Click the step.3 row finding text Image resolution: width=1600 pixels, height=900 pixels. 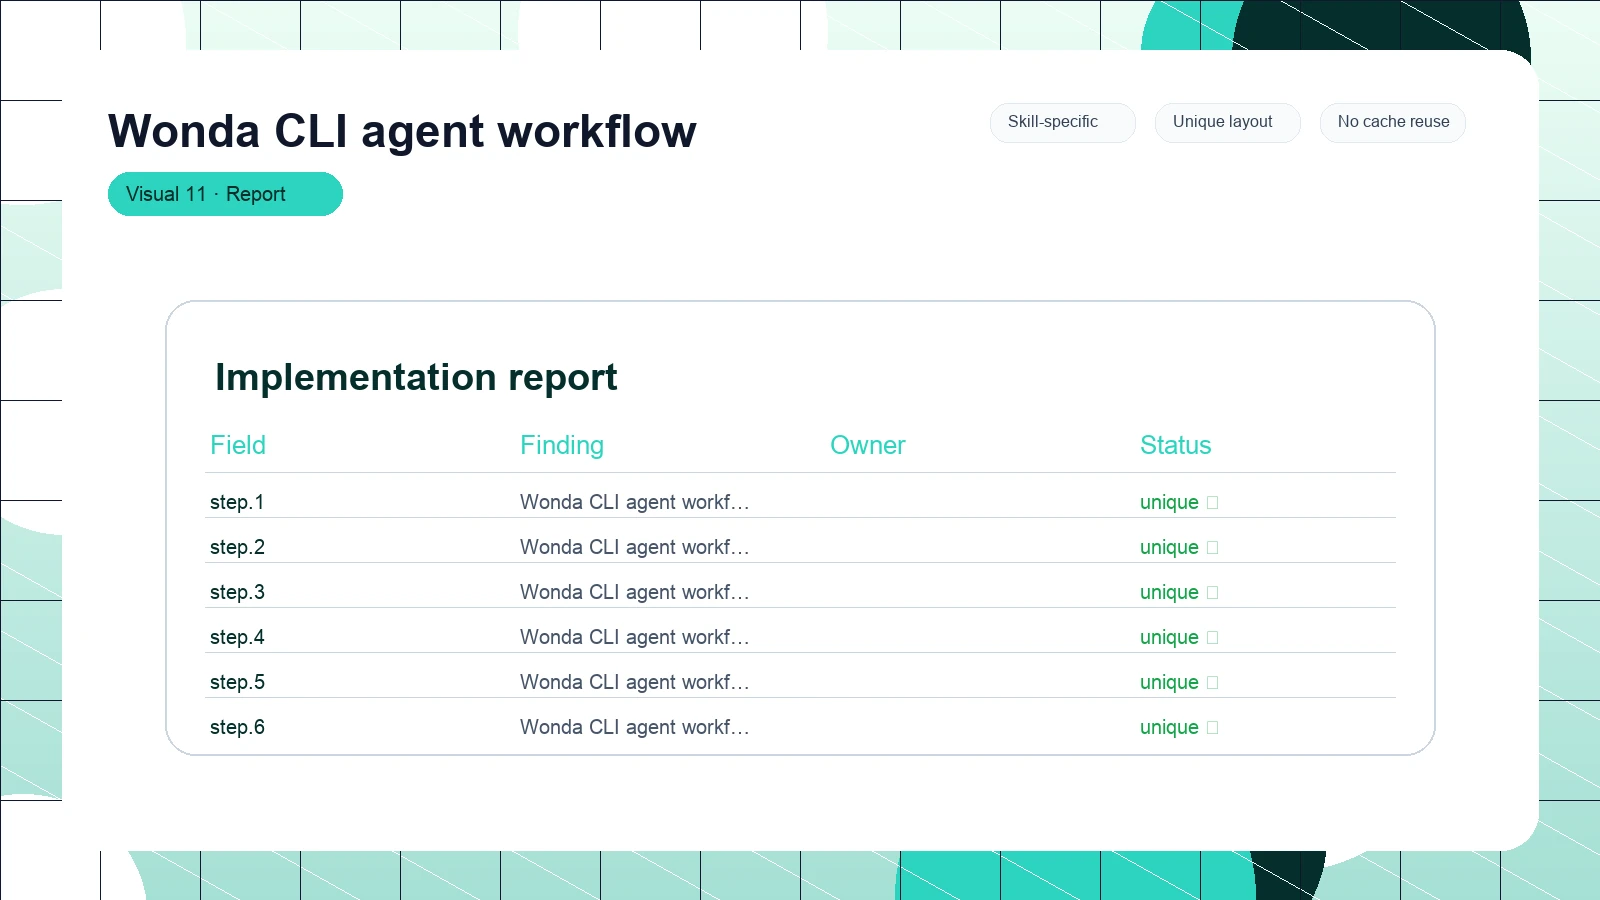634,592
